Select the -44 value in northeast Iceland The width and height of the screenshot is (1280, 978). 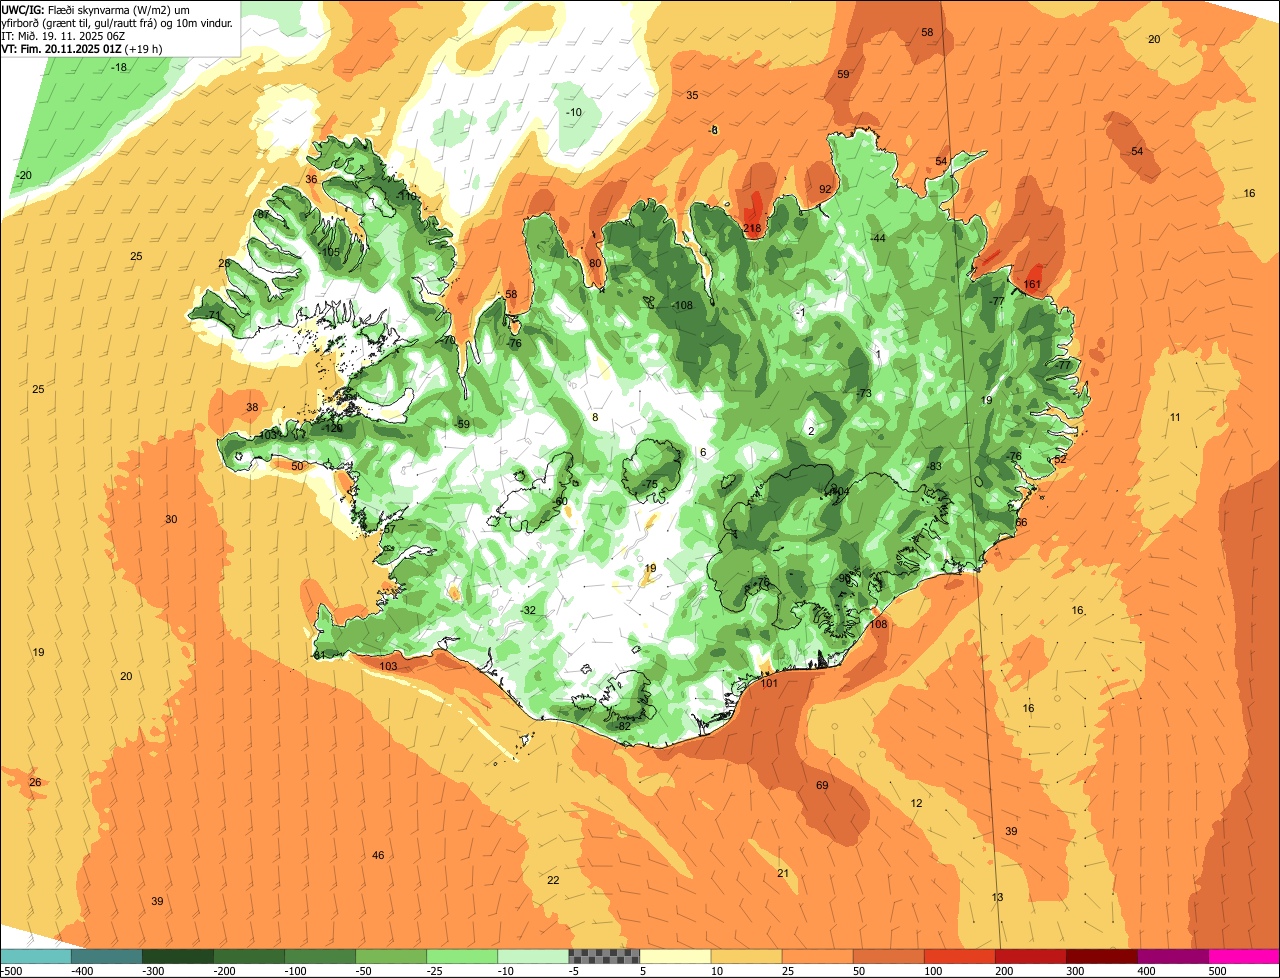877,239
